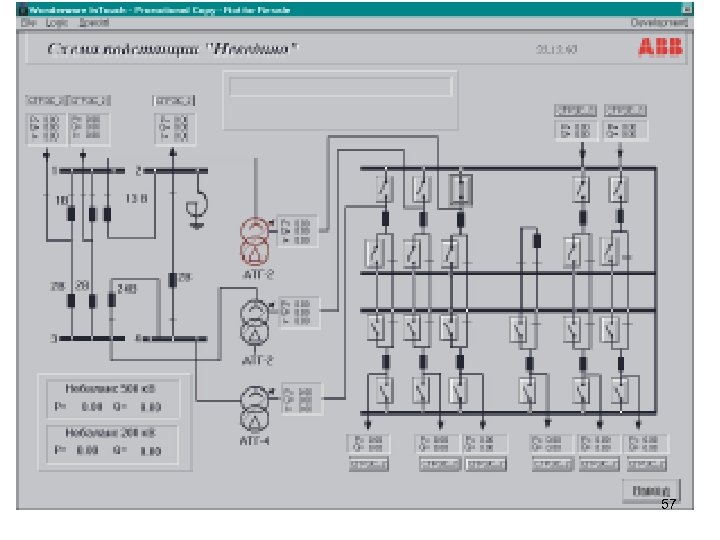Click the button at bottom right corner

(x=651, y=491)
